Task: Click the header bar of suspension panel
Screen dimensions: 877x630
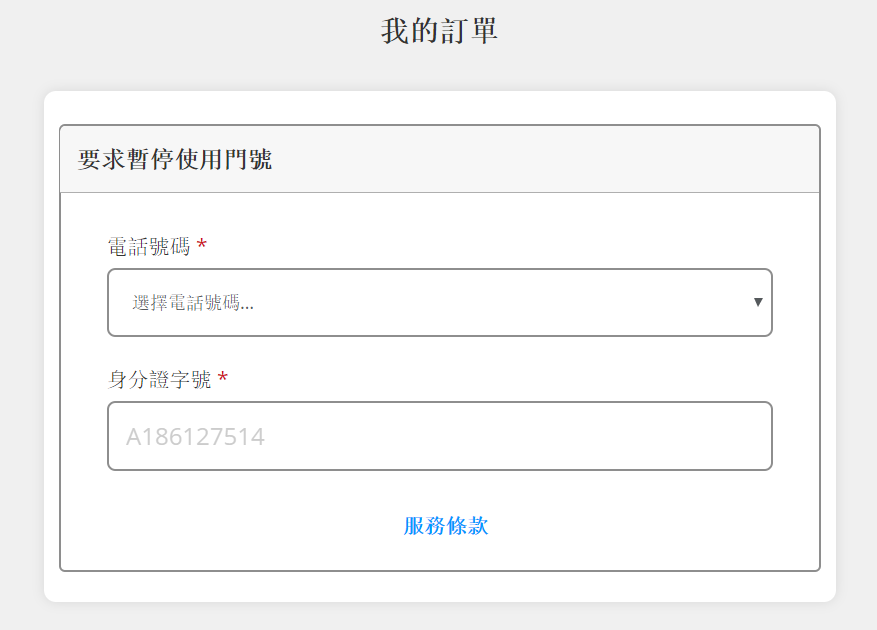Action: pyautogui.click(x=440, y=159)
